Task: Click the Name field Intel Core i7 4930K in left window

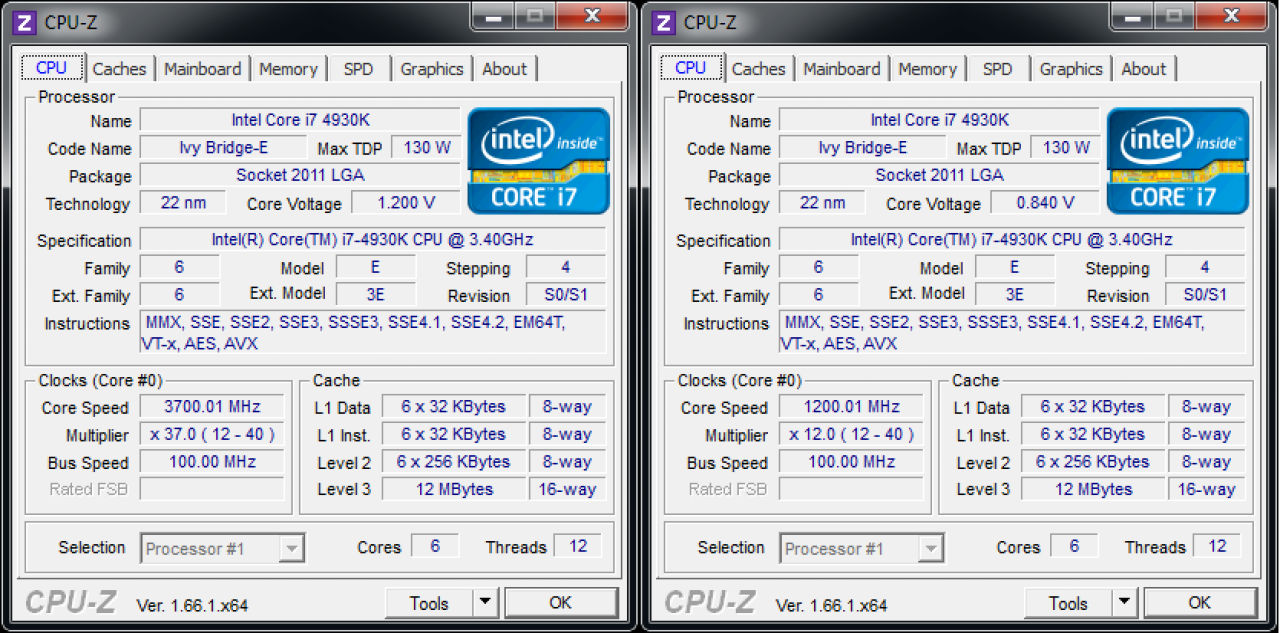Action: (300, 120)
